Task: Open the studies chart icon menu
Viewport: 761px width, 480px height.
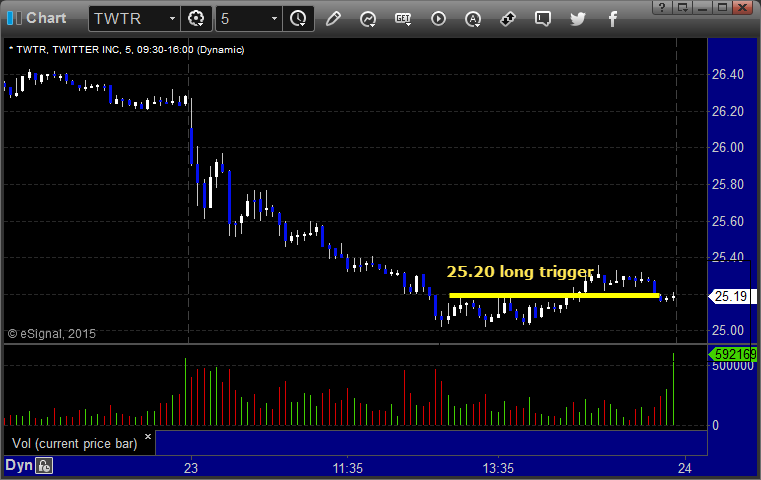Action: [x=368, y=19]
